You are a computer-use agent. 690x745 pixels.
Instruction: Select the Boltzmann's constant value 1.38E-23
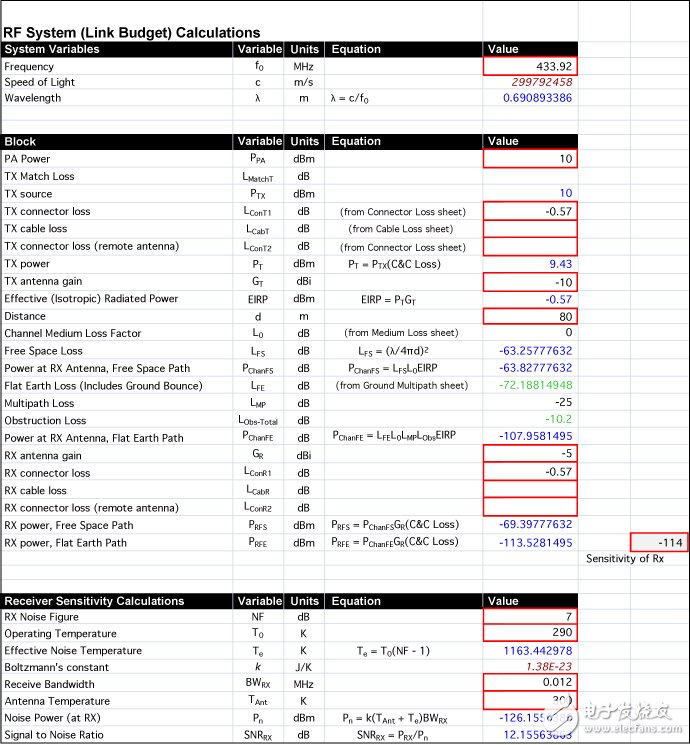[x=530, y=667]
